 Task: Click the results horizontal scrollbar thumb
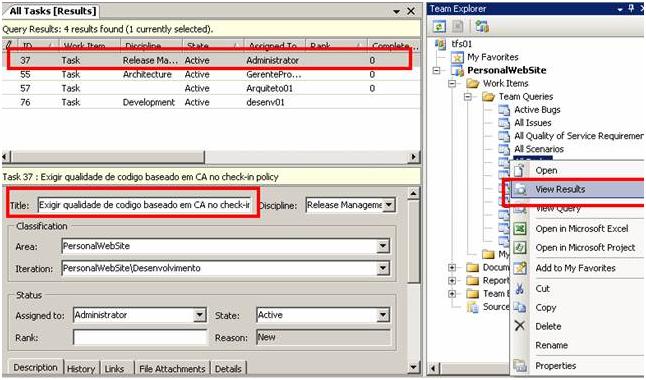[108, 157]
